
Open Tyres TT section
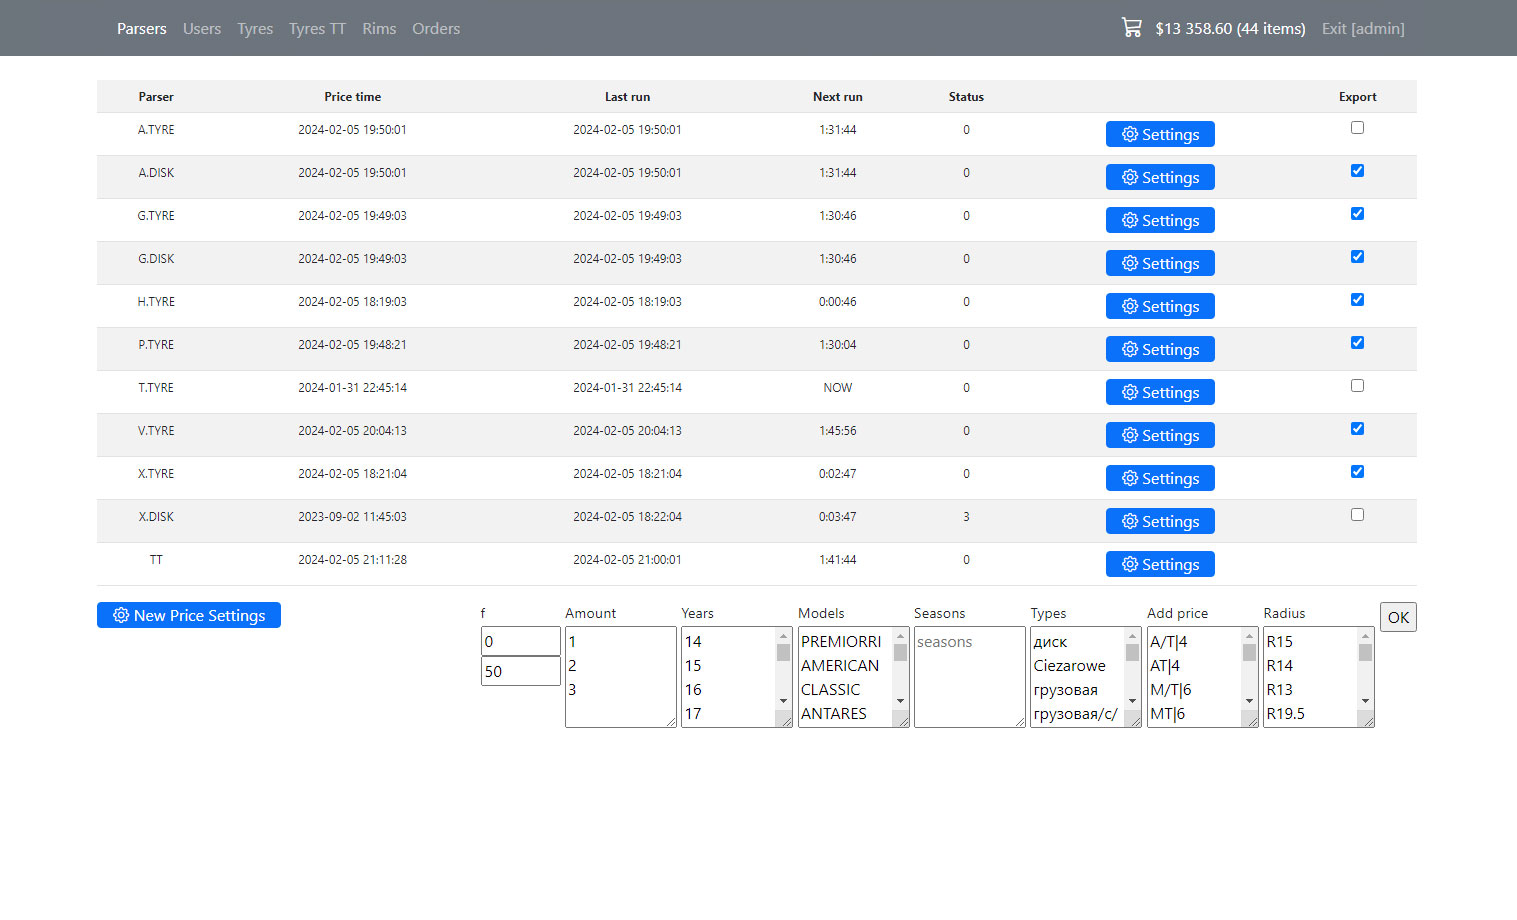(317, 28)
